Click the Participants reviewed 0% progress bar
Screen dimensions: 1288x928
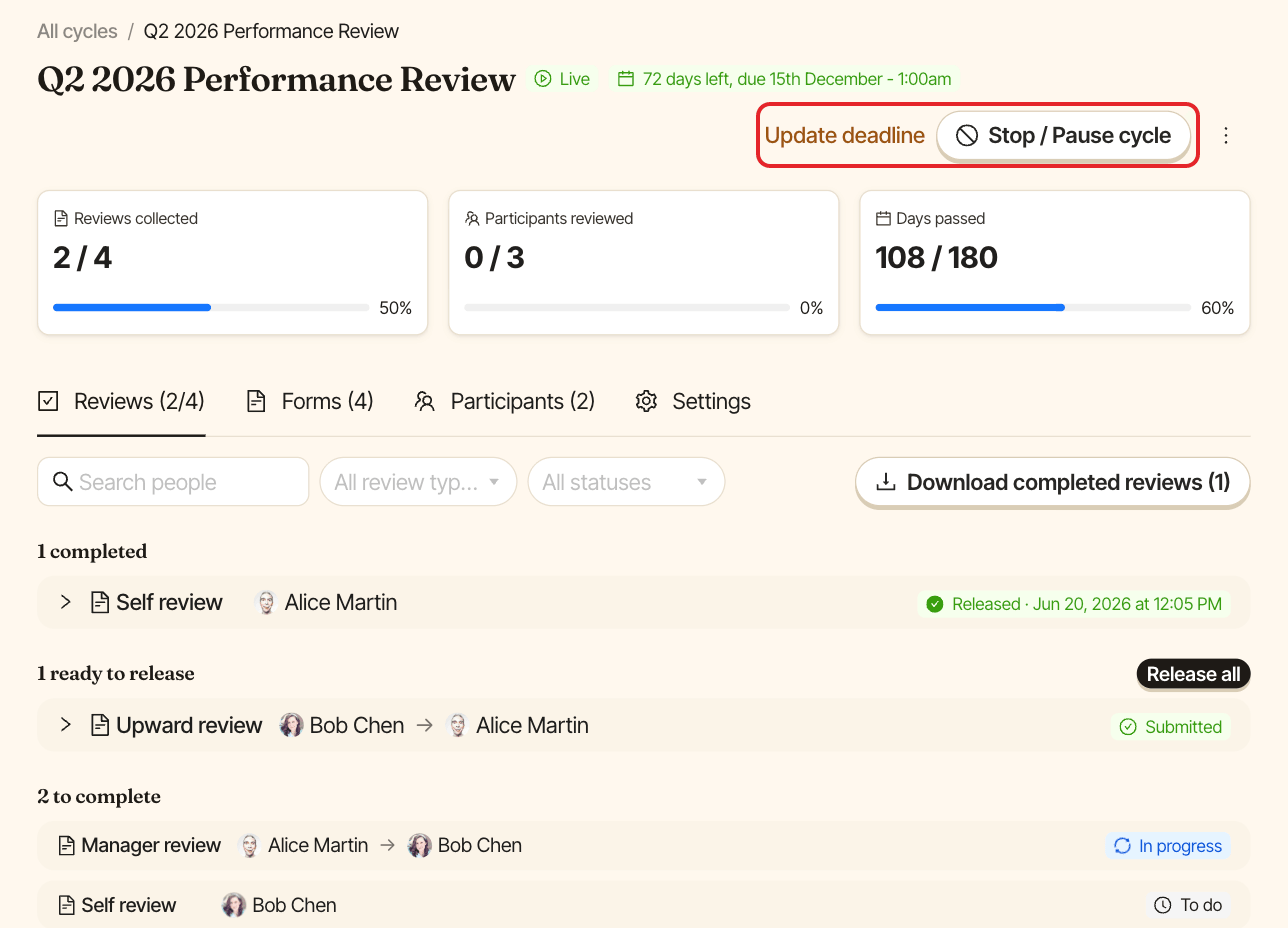pos(626,308)
